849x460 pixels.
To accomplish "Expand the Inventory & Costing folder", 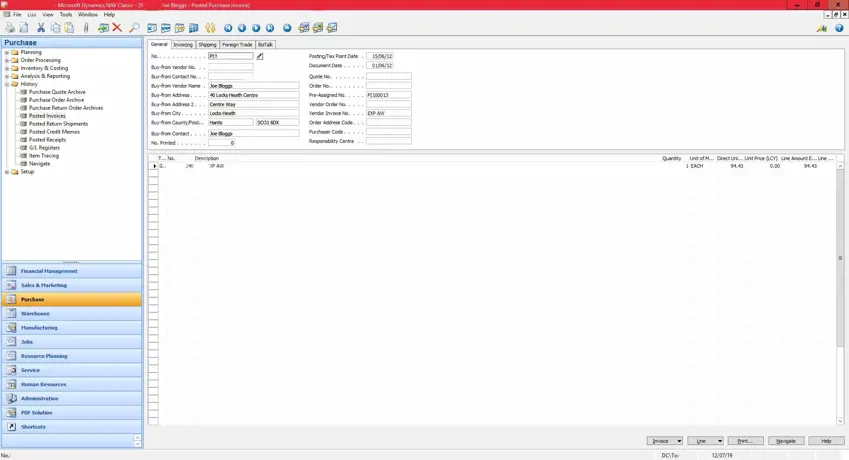I will pos(7,68).
